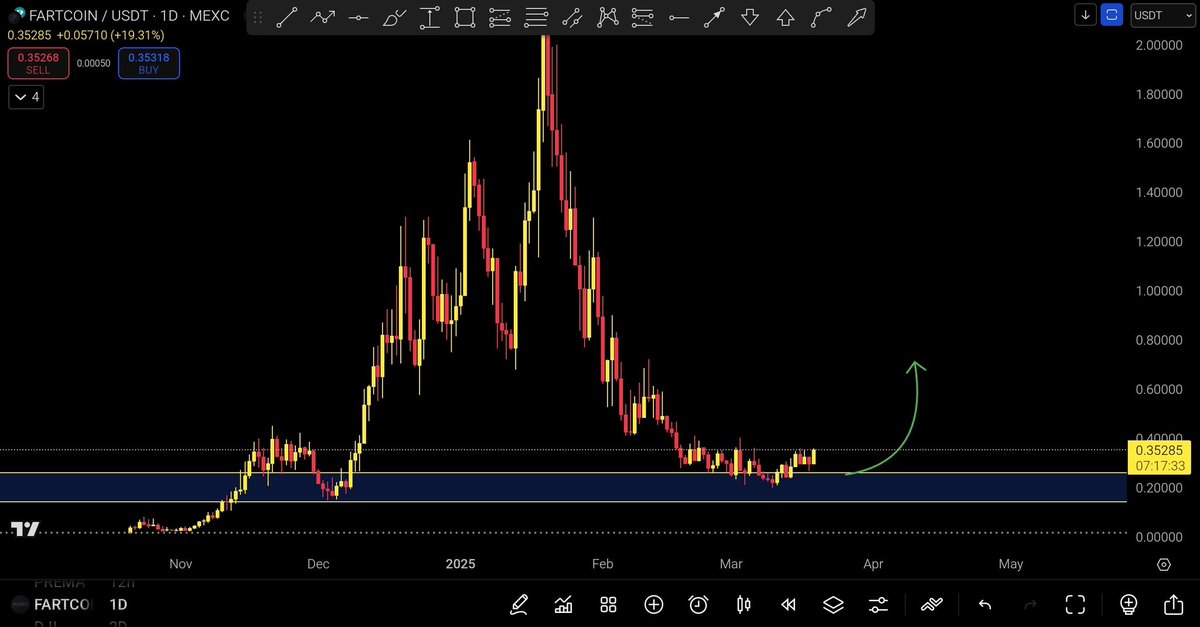Click the blue bracket button in top right
The image size is (1200, 627).
point(1112,15)
